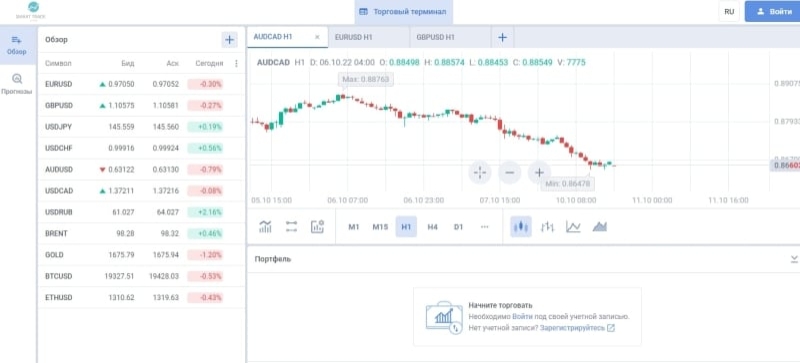
Task: Sort watchlist by Бид column
Action: pos(128,64)
